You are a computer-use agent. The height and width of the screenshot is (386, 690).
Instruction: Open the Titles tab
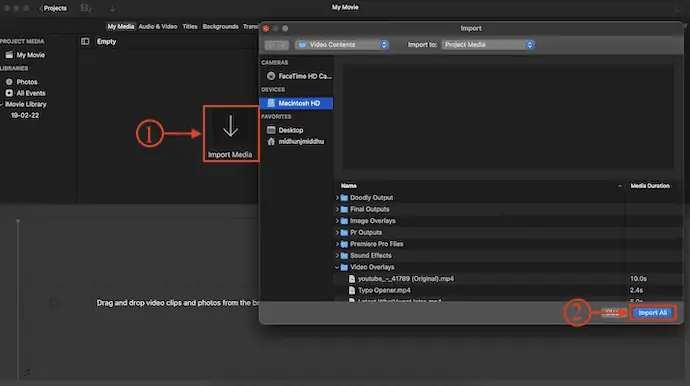click(190, 26)
